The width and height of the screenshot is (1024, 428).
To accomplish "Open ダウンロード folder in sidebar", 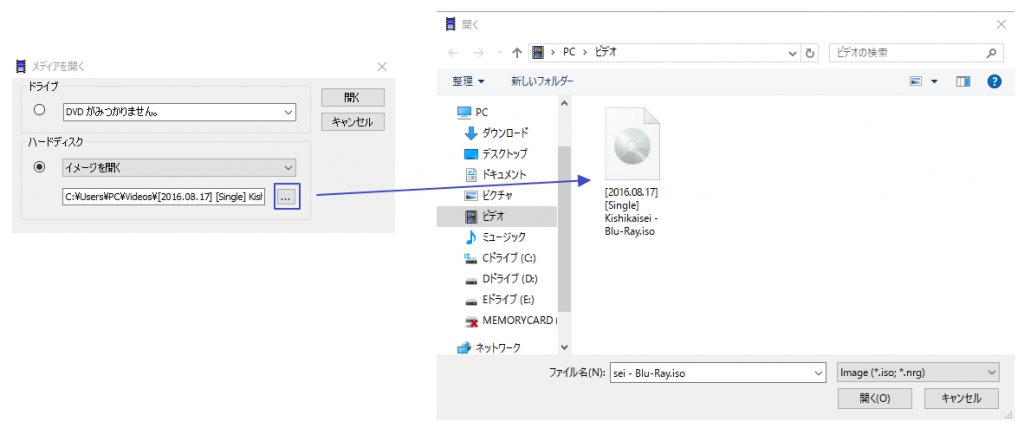I will pos(505,132).
